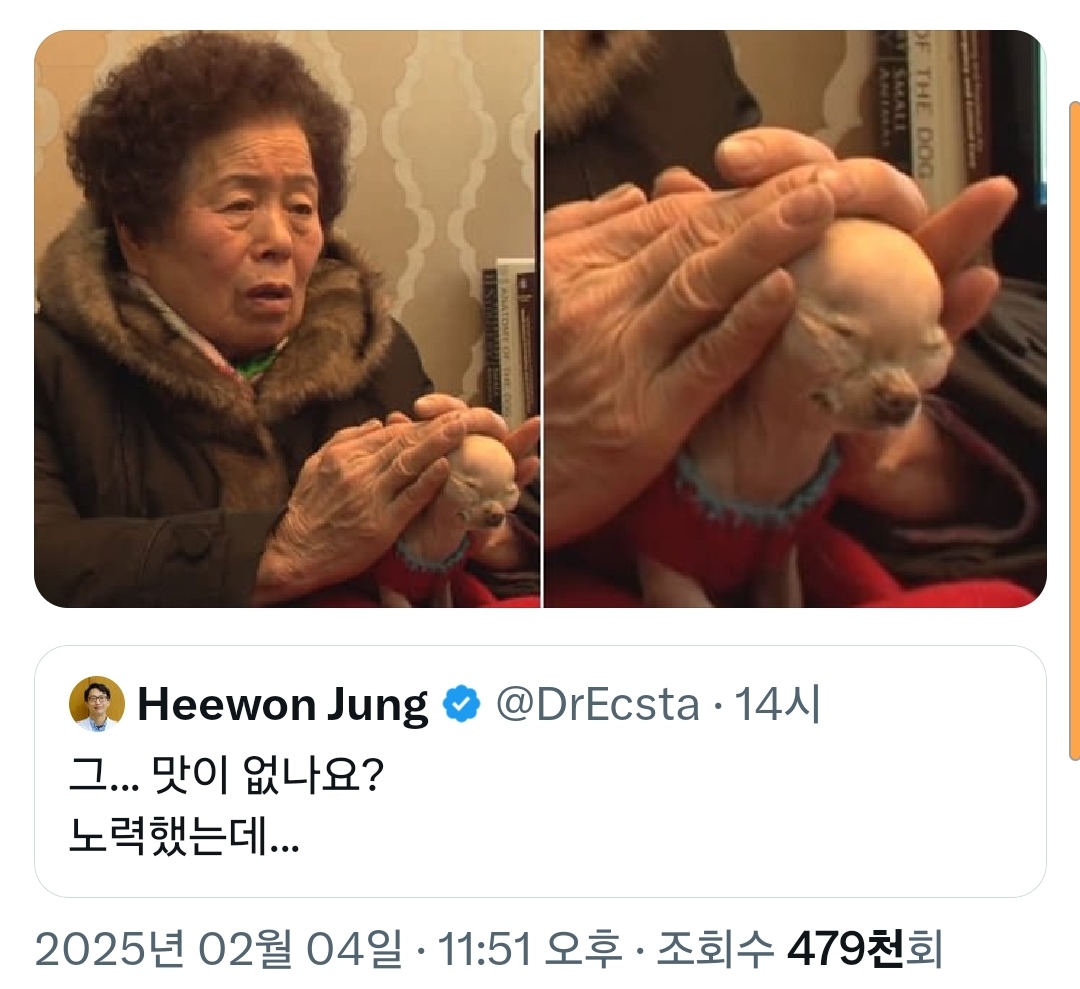Select the 노력했는데... line in the quote
This screenshot has height=989, width=1080.
(184, 836)
